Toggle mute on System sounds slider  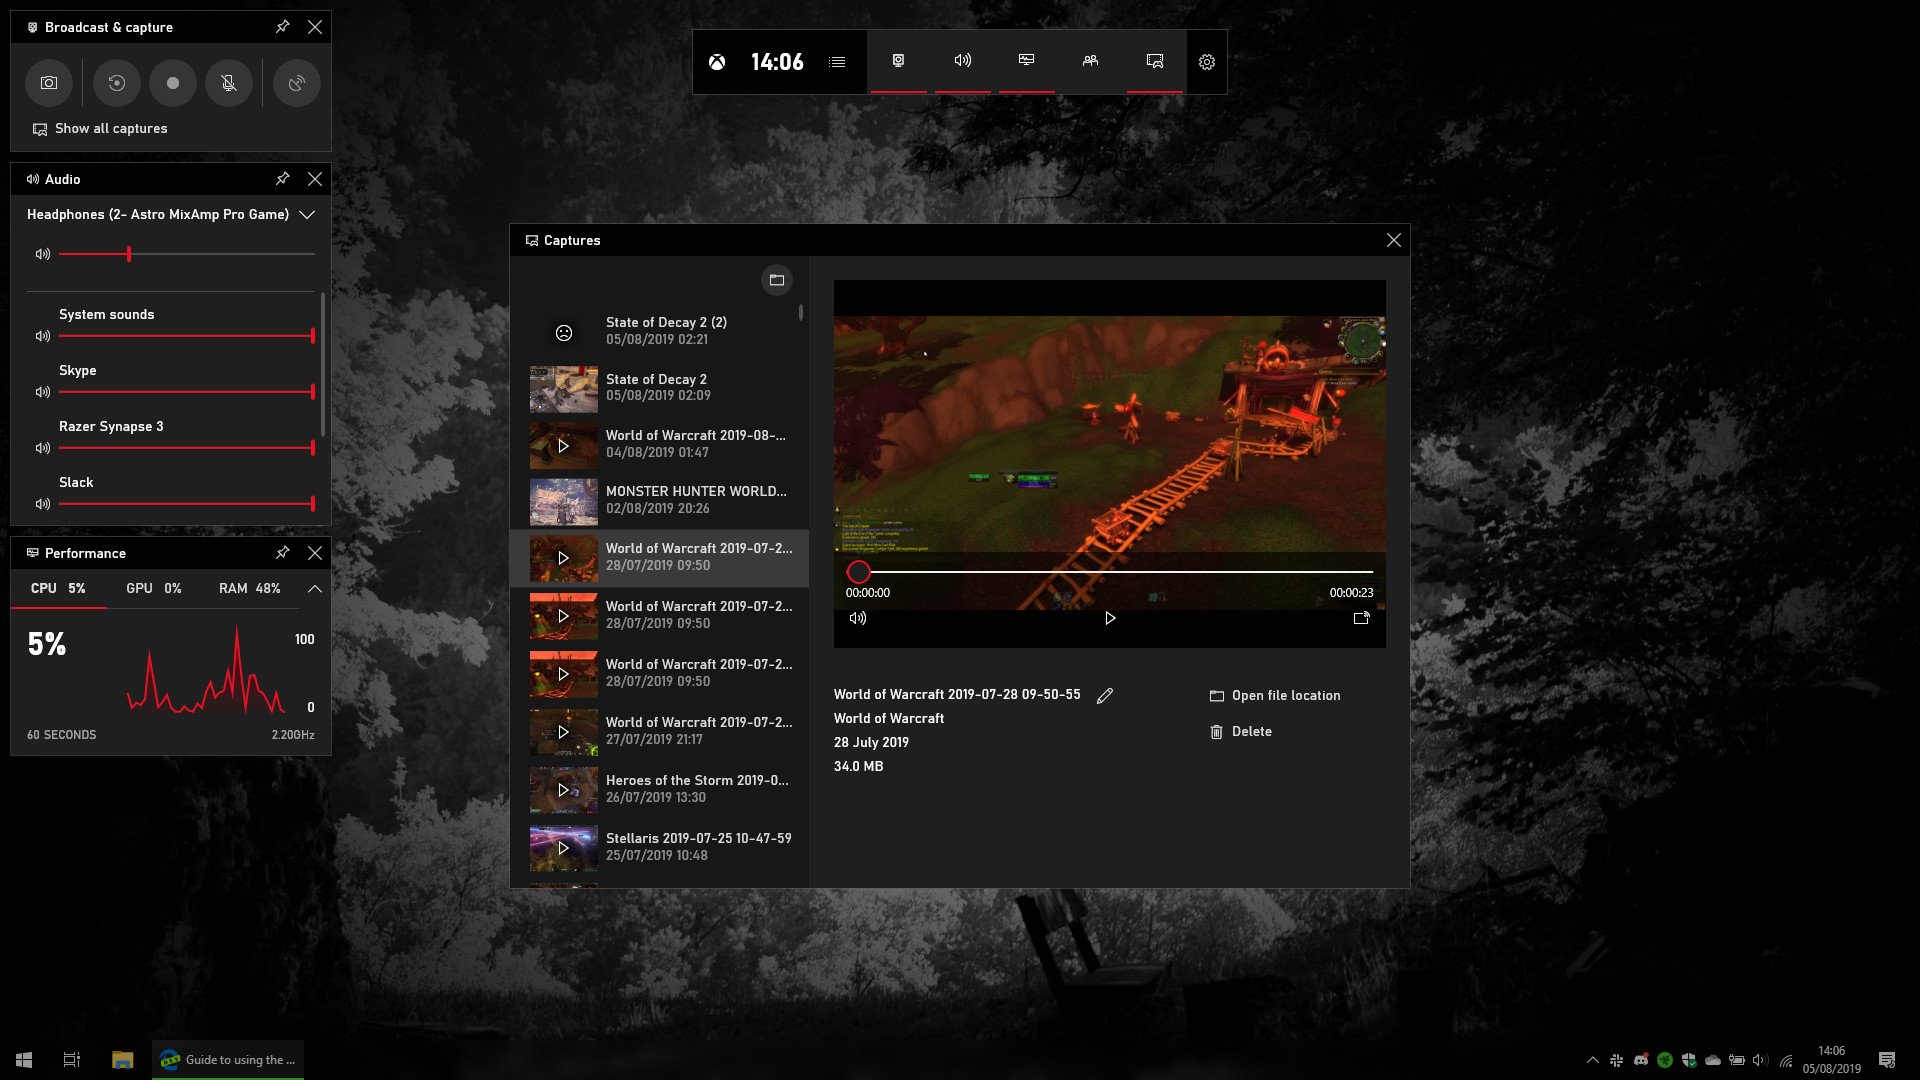tap(44, 336)
